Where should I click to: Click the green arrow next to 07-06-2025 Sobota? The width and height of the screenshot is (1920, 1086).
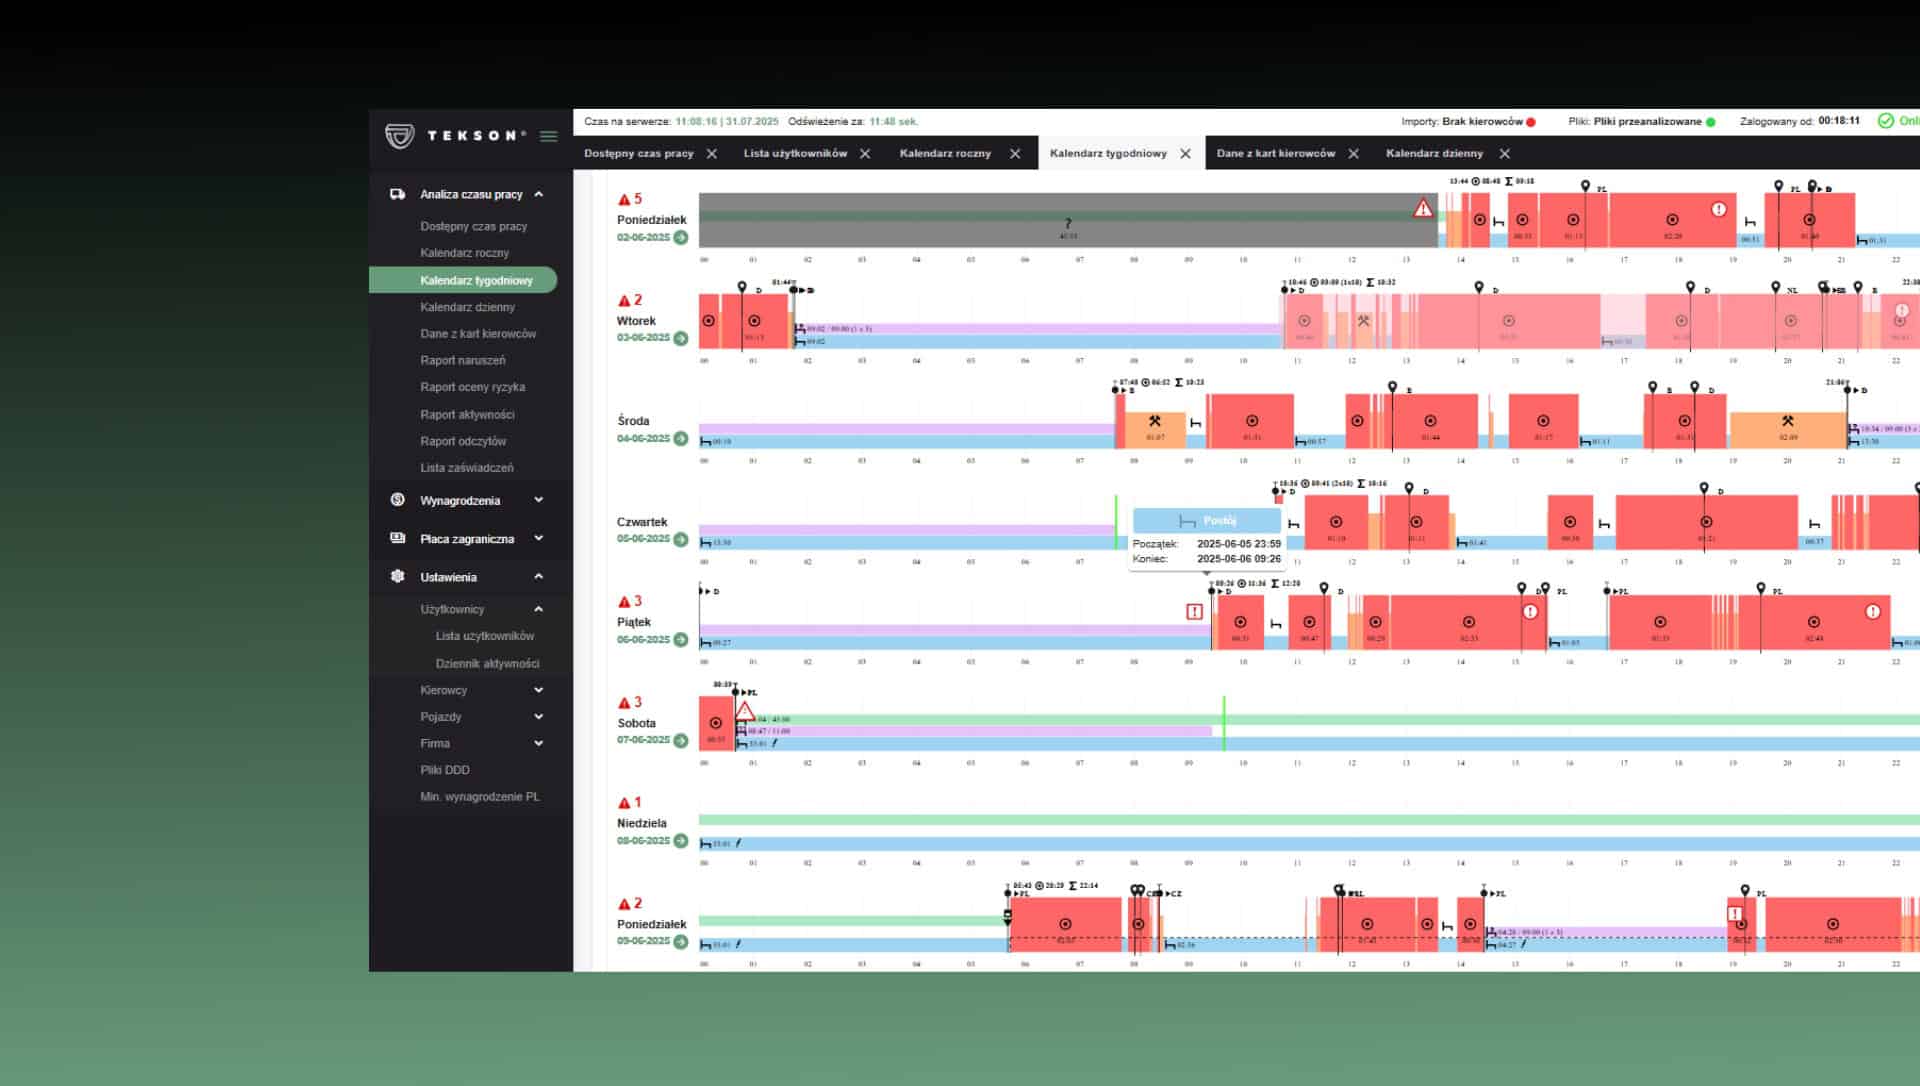(681, 741)
